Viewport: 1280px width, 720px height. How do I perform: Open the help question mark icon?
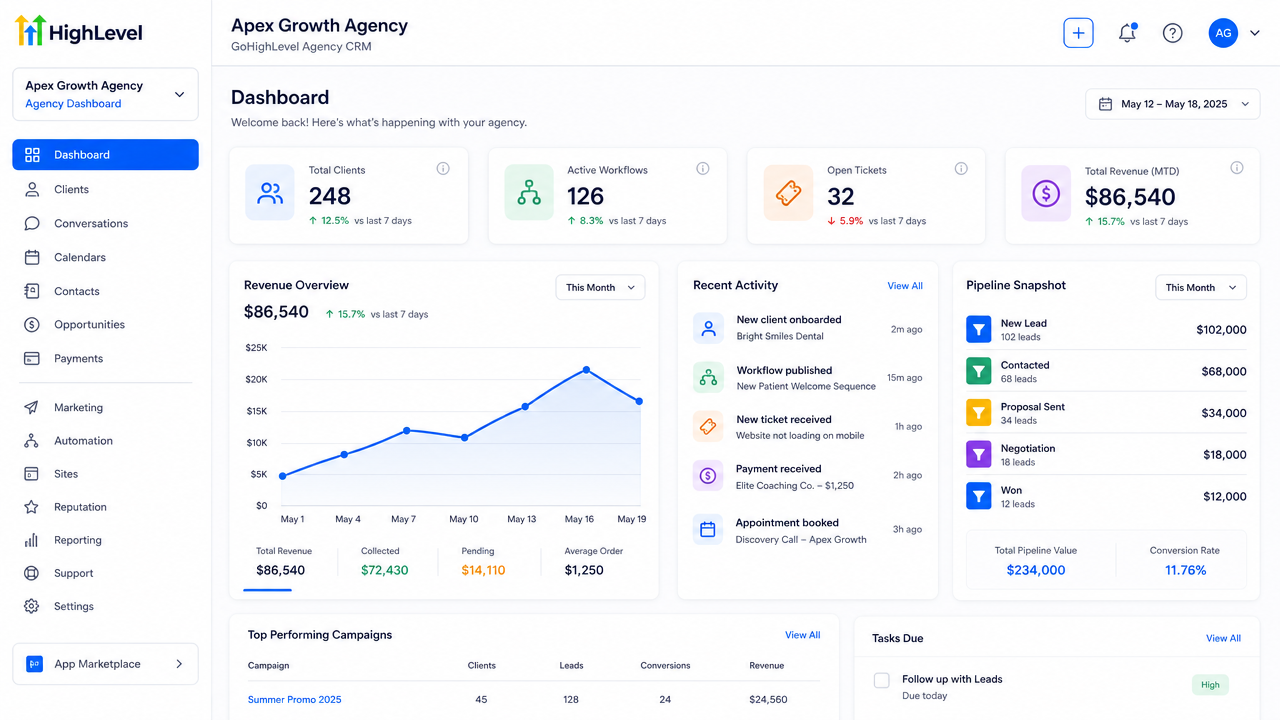click(1173, 33)
